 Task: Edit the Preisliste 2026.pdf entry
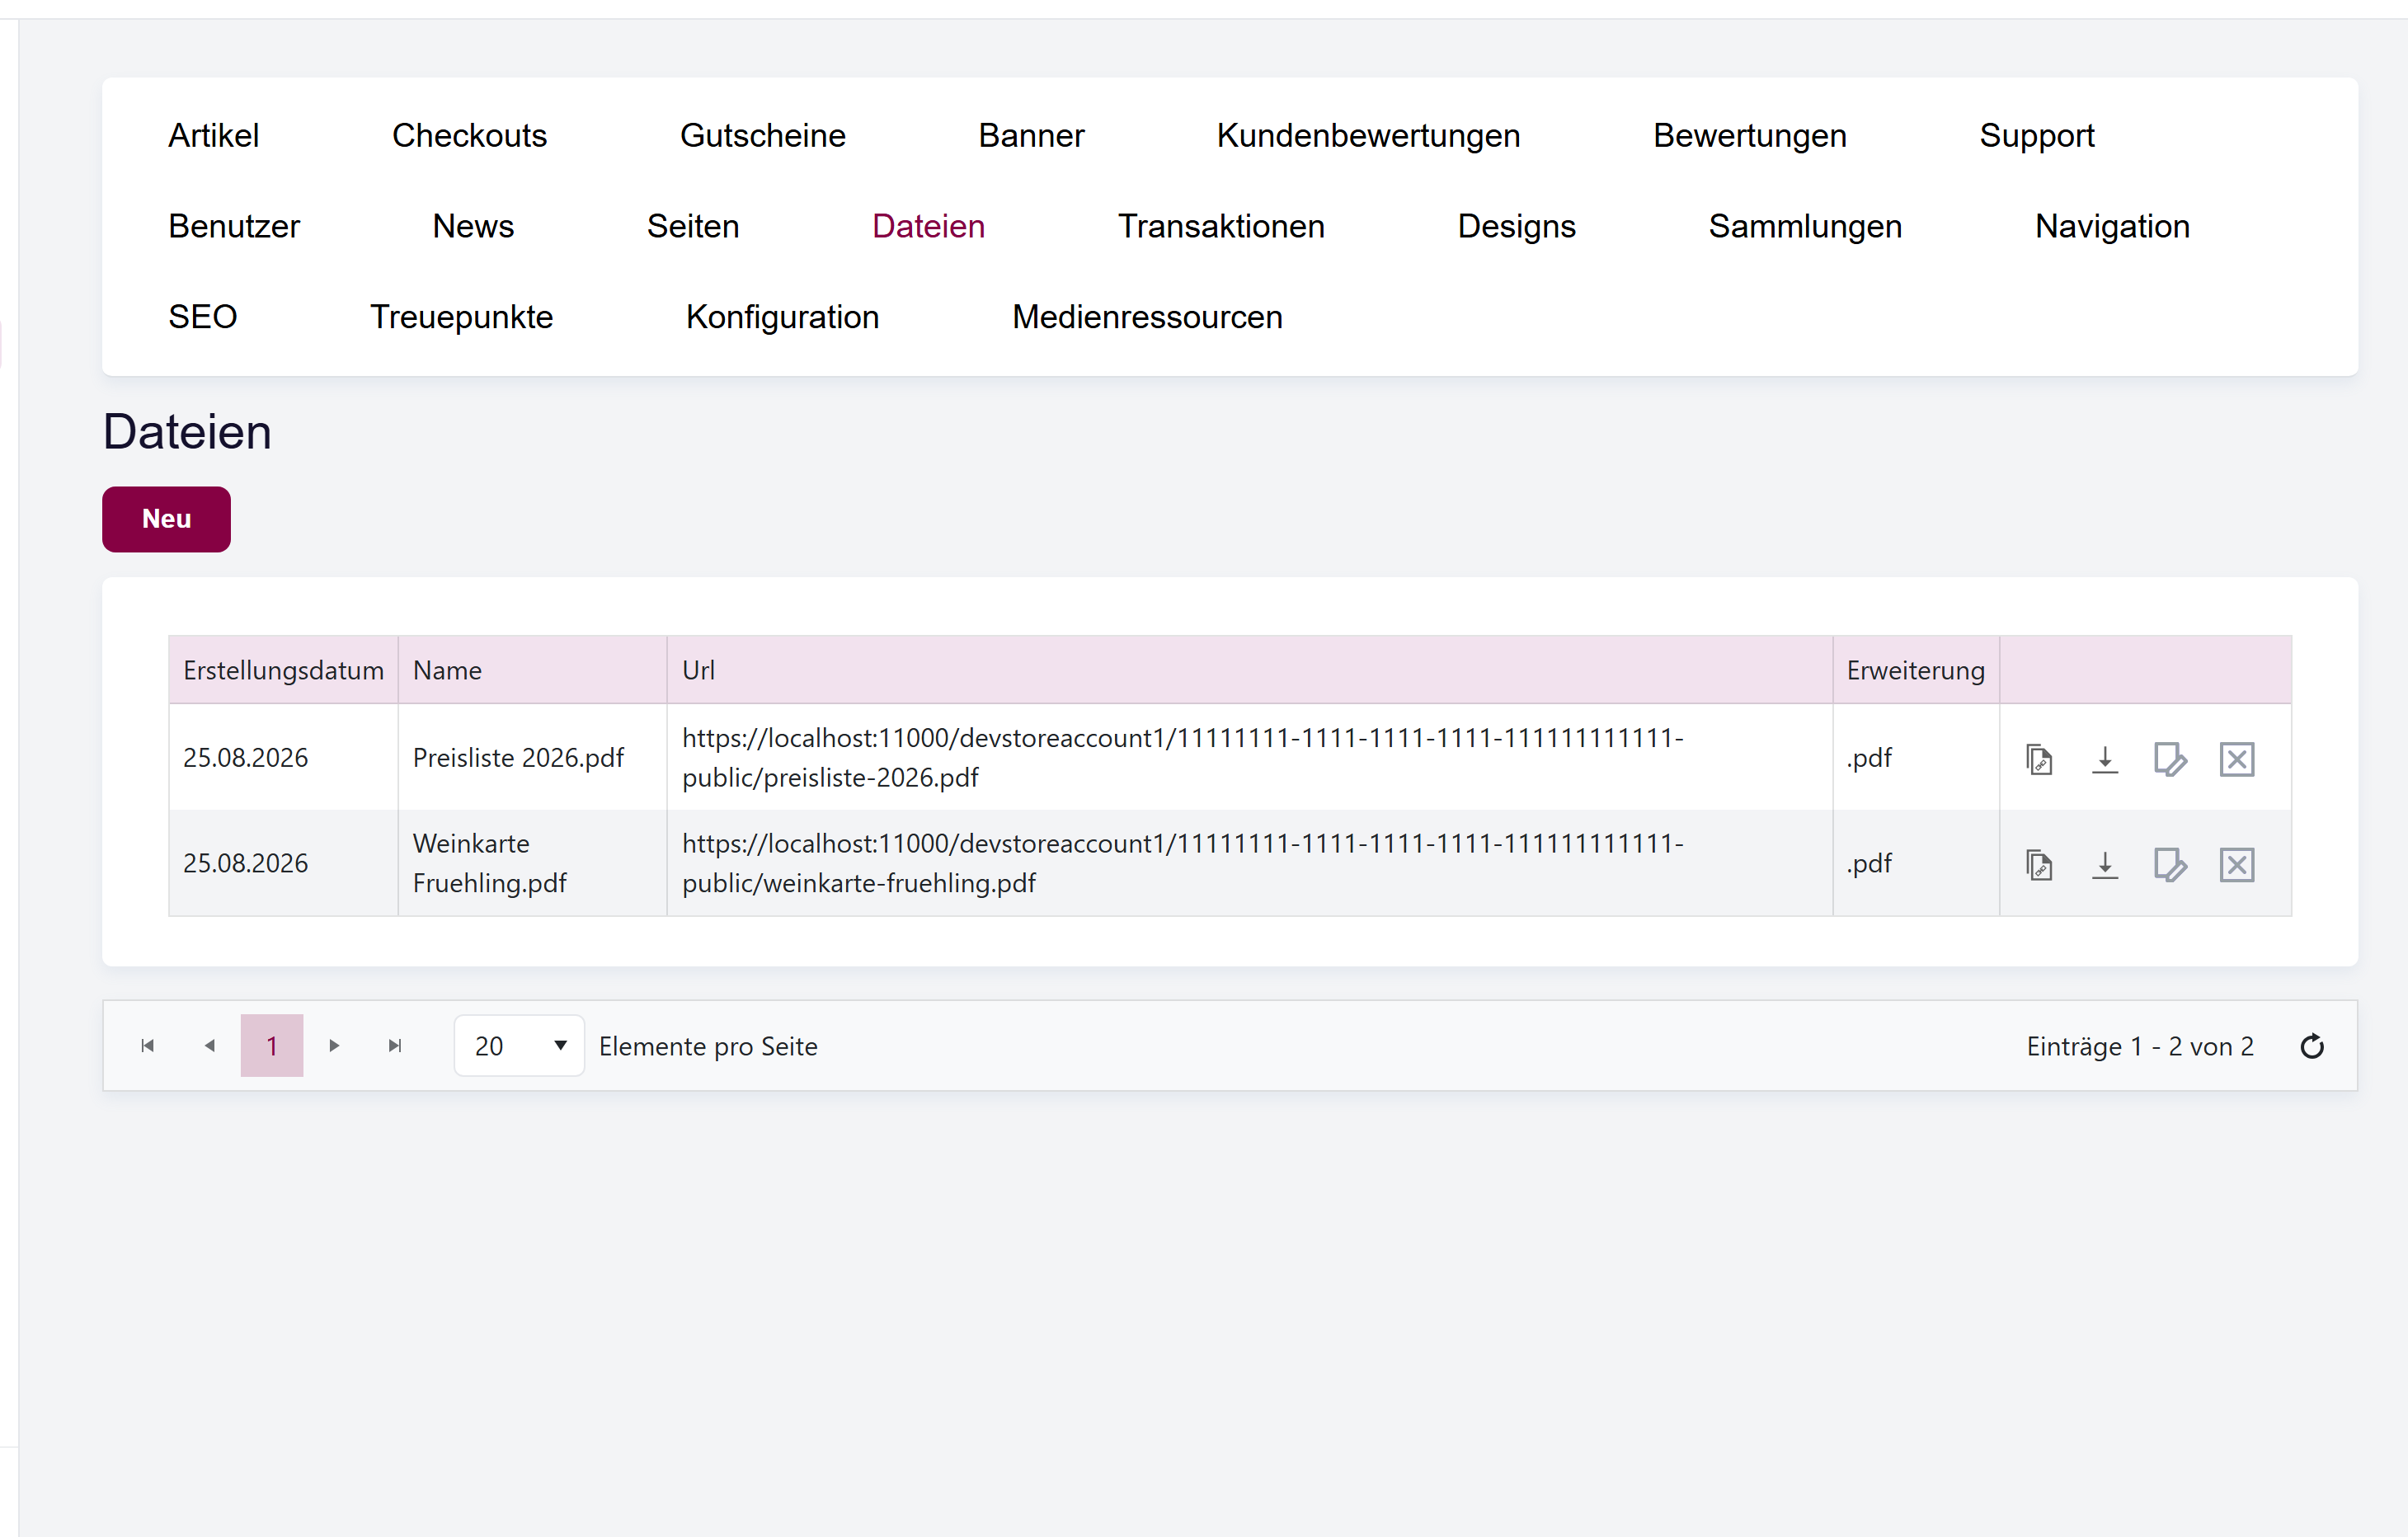pos(2170,759)
